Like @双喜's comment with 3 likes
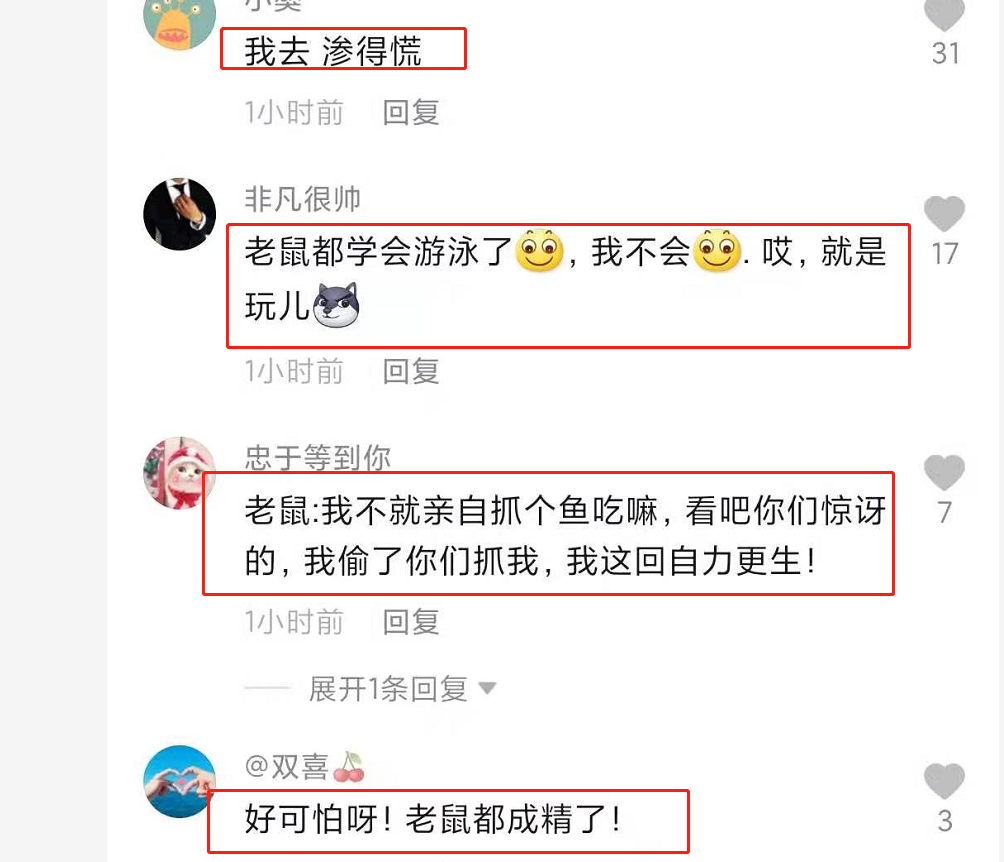The width and height of the screenshot is (1004, 862). [944, 781]
